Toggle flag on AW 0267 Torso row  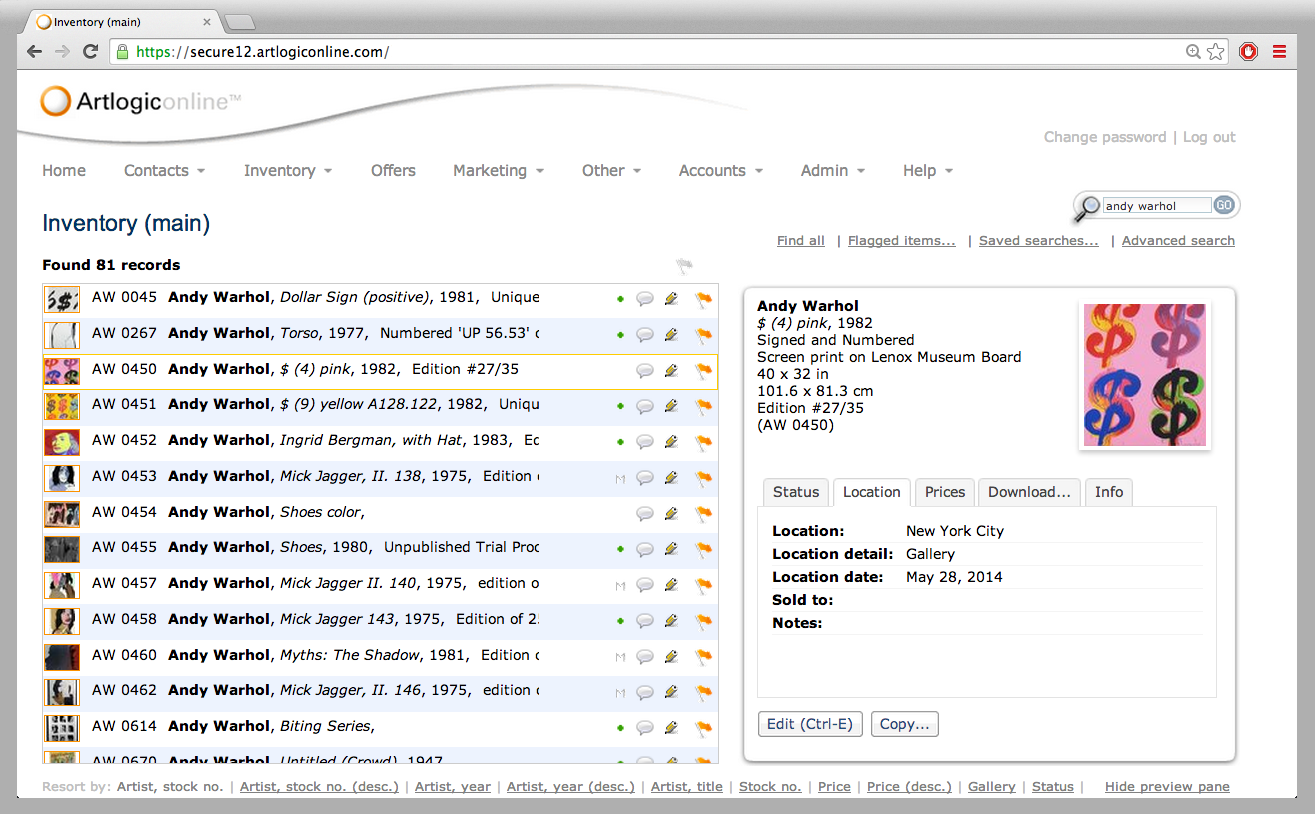click(703, 334)
